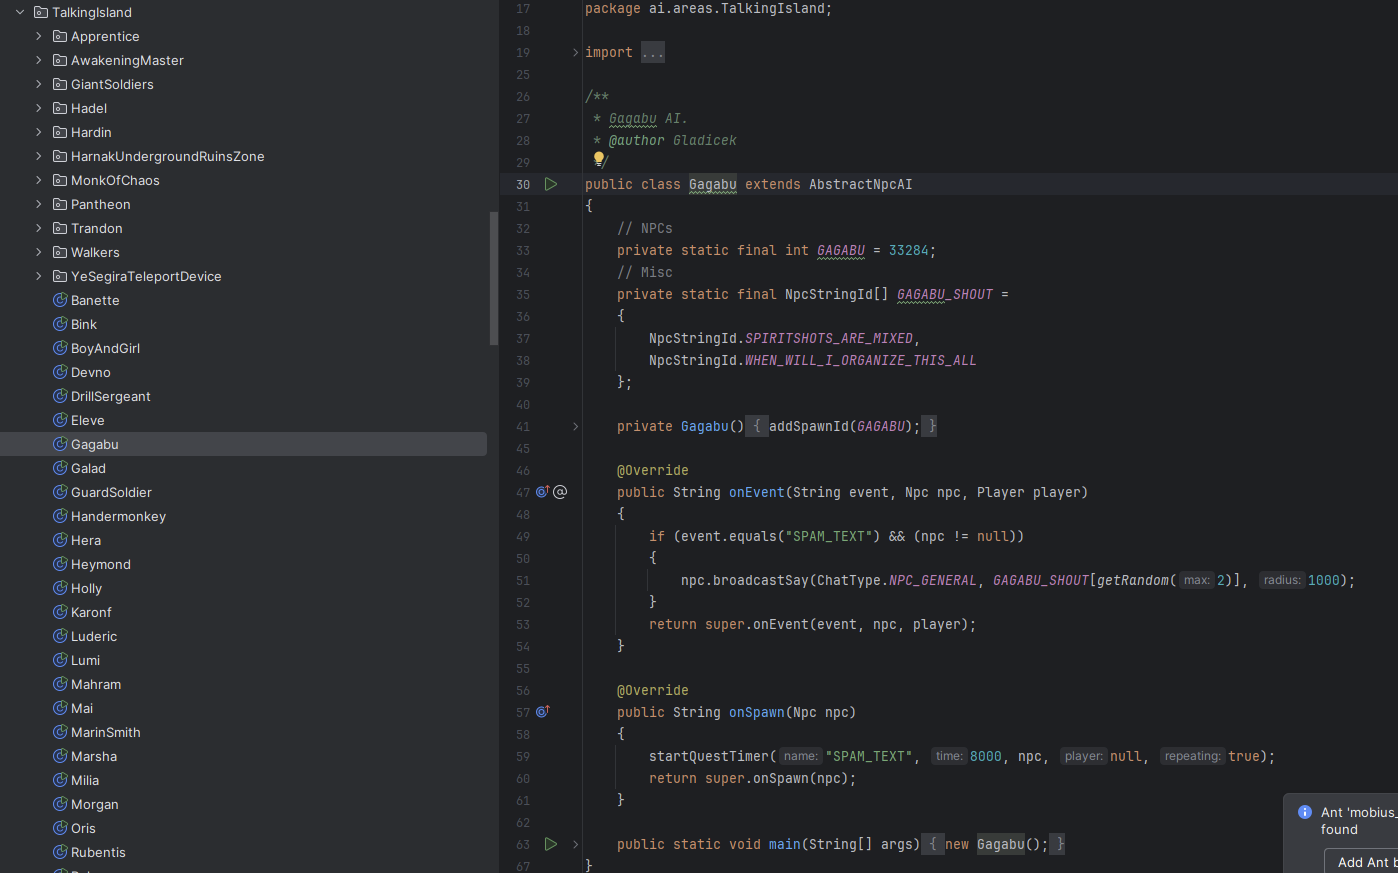Image resolution: width=1398 pixels, height=873 pixels.
Task: Open the BoyAndGirl class file
Action: pyautogui.click(x=105, y=348)
